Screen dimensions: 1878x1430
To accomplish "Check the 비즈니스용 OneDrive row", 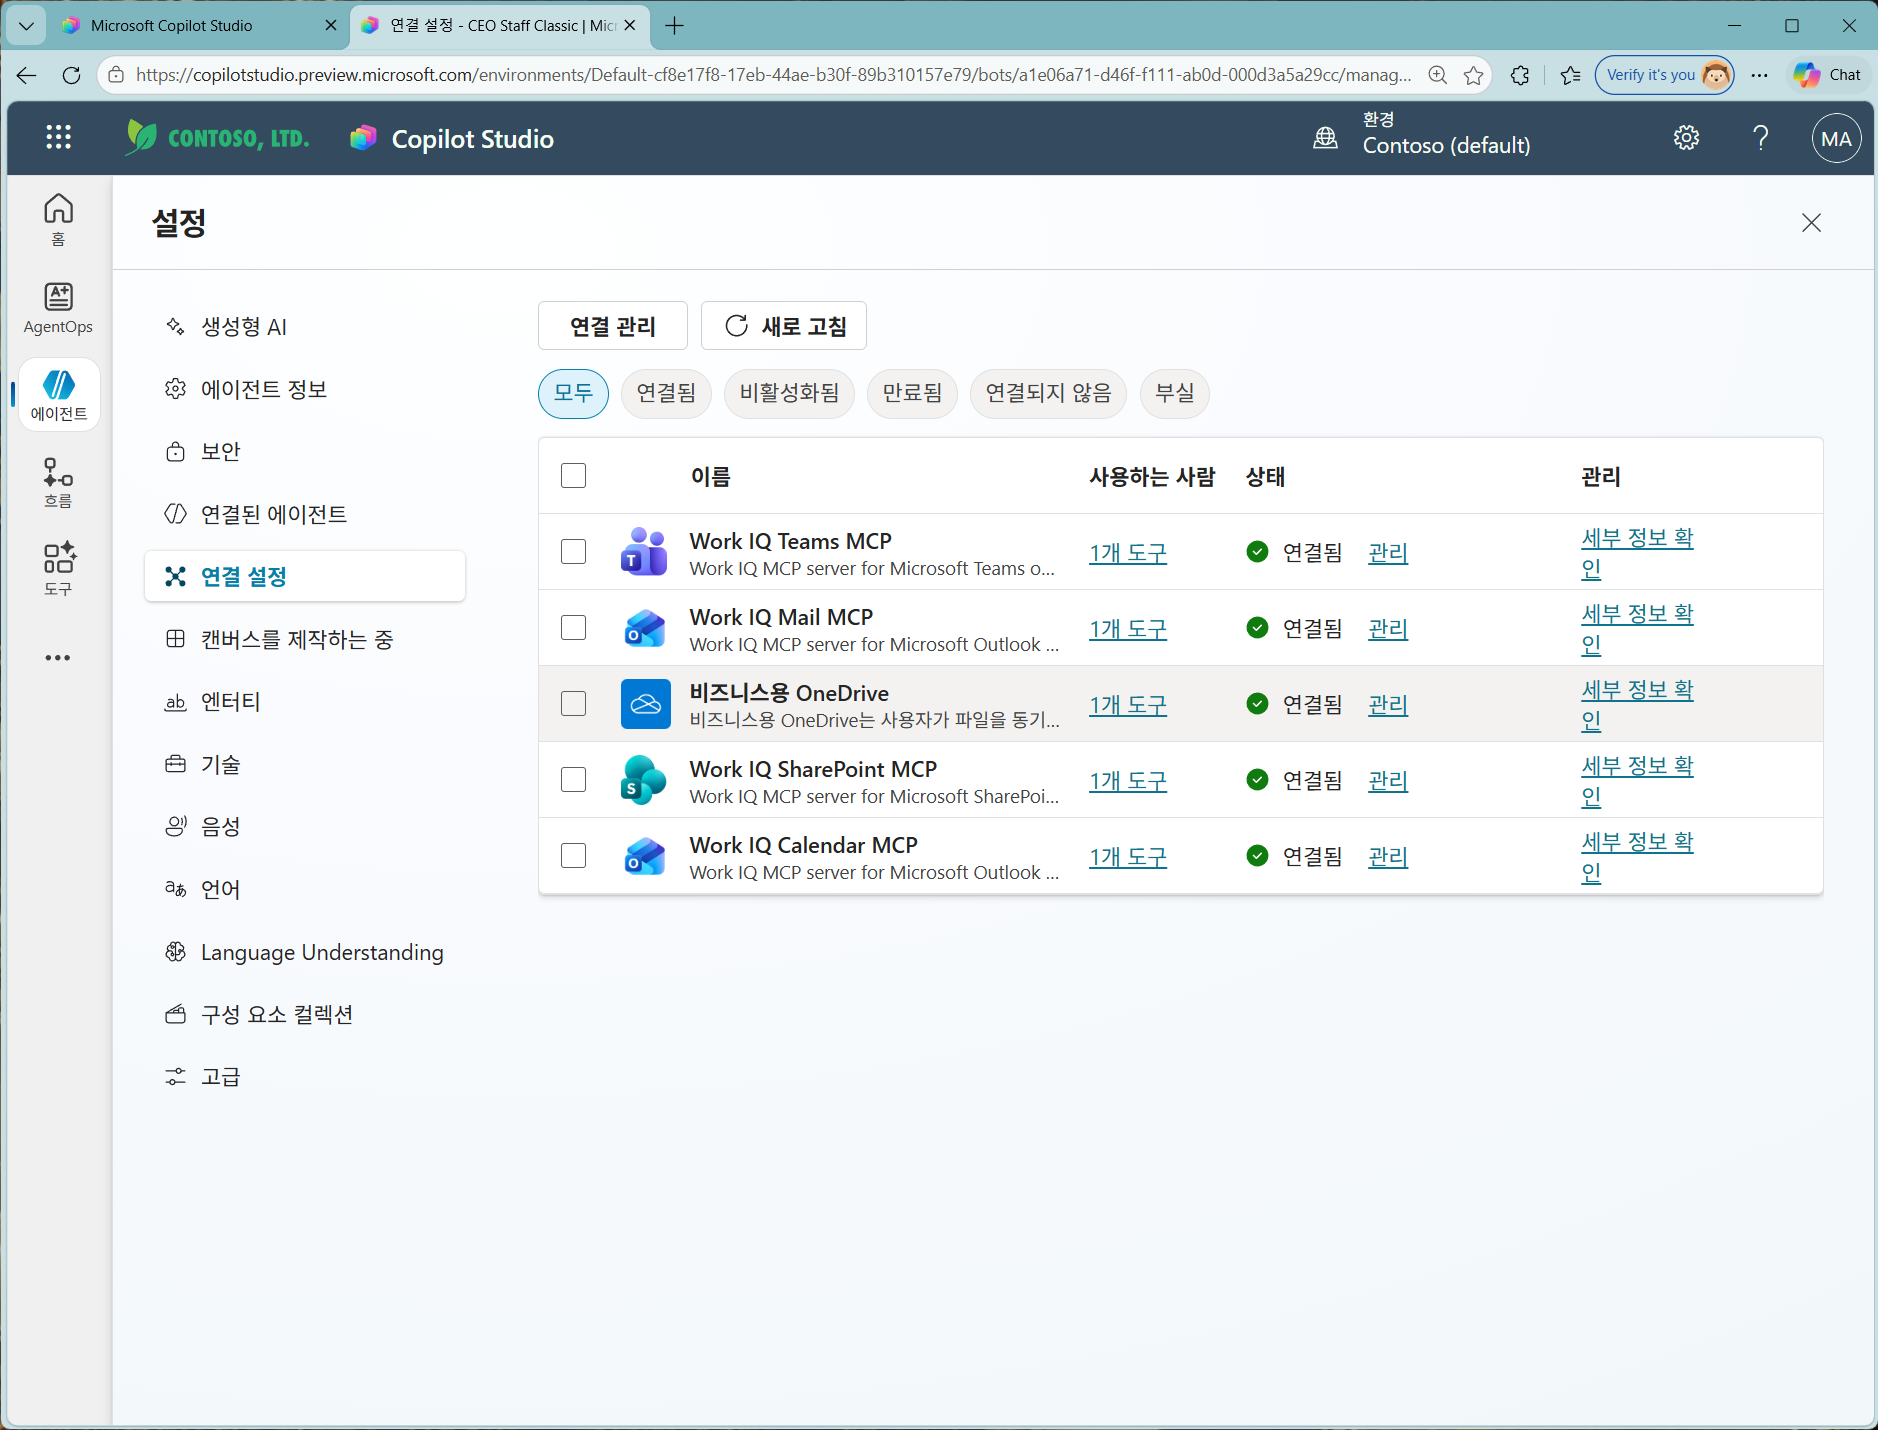I will coord(574,704).
